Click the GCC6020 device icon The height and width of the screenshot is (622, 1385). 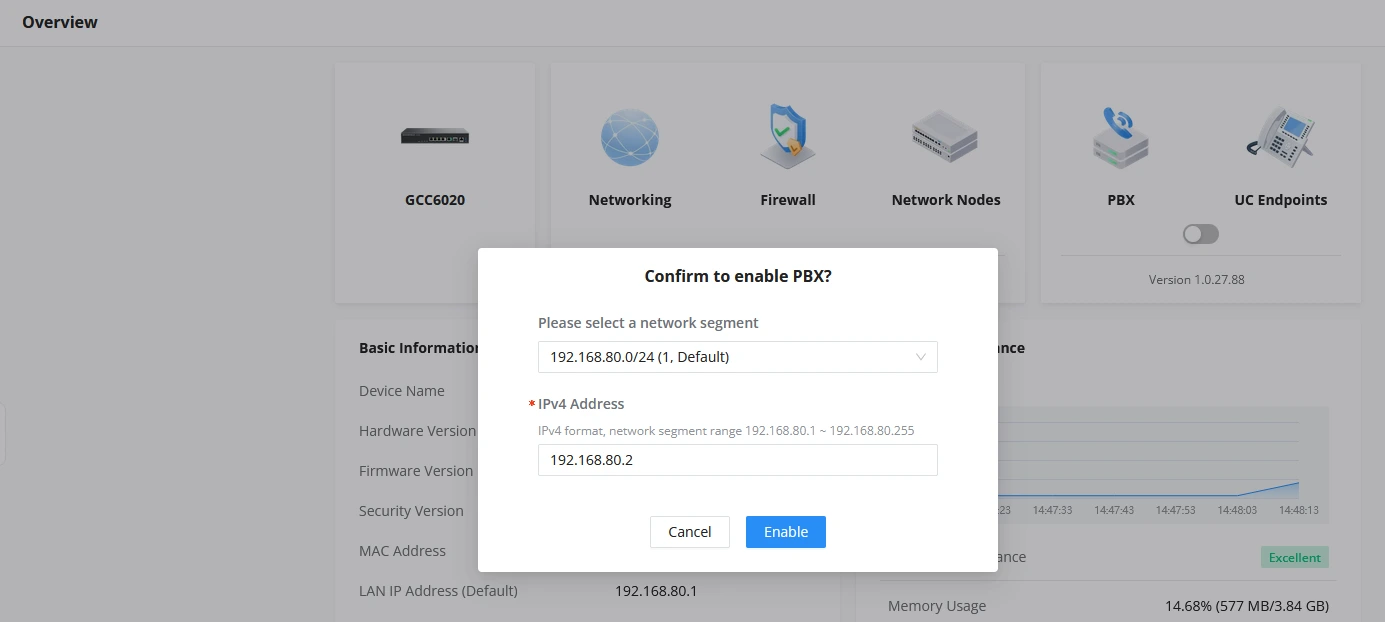click(x=435, y=137)
